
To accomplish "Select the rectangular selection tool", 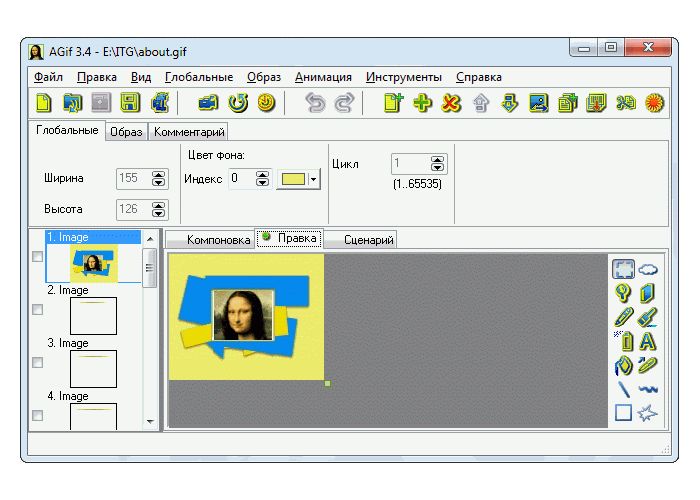I will click(623, 269).
